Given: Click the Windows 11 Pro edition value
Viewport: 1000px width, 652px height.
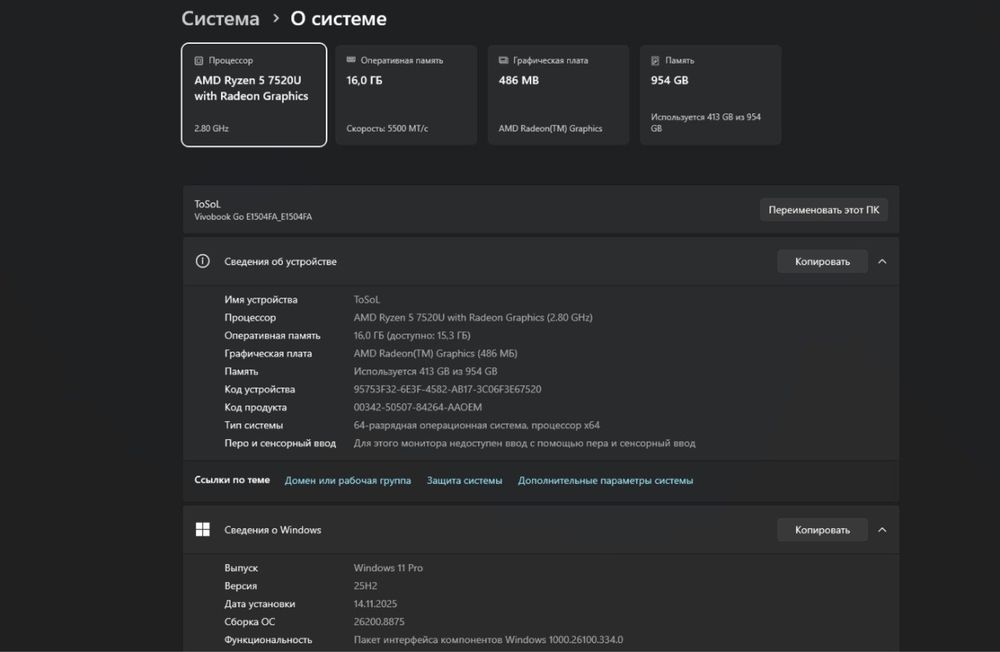Looking at the screenshot, I should point(388,568).
